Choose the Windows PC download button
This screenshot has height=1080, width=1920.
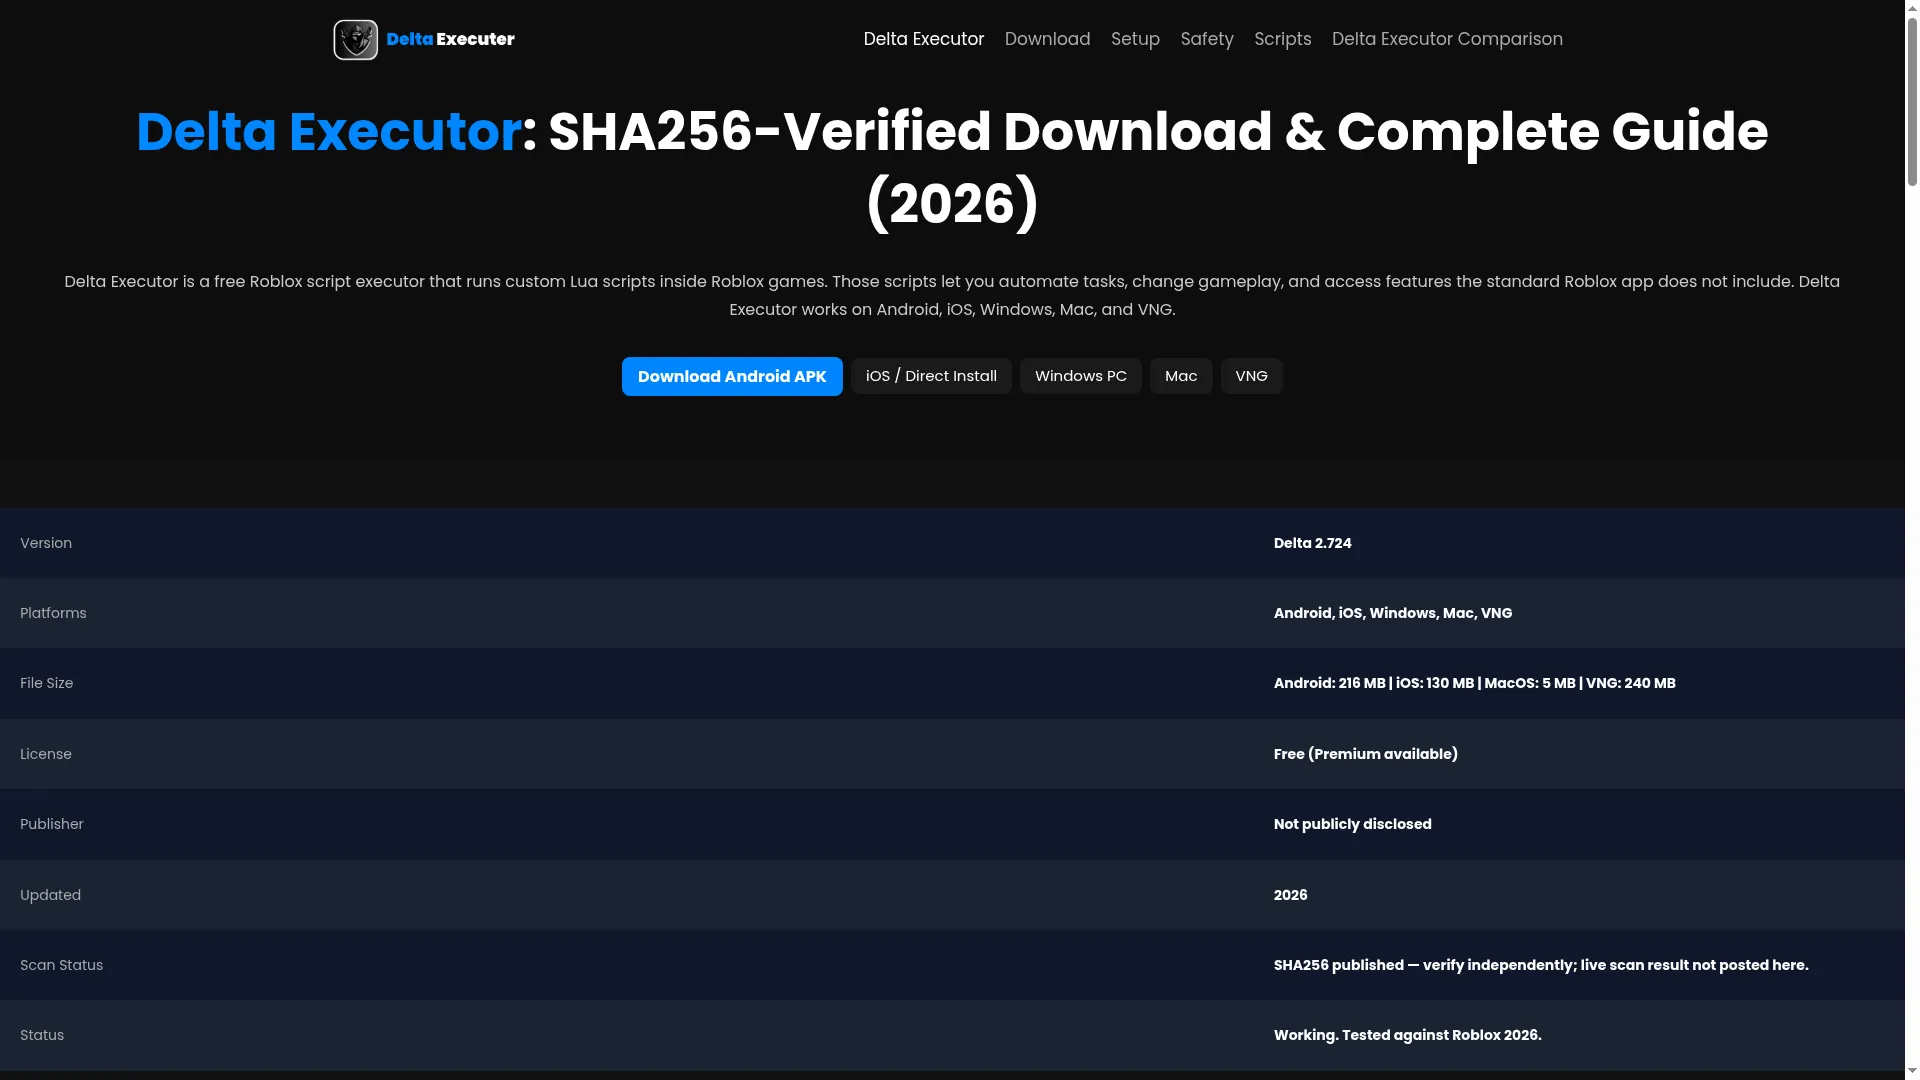click(x=1081, y=376)
